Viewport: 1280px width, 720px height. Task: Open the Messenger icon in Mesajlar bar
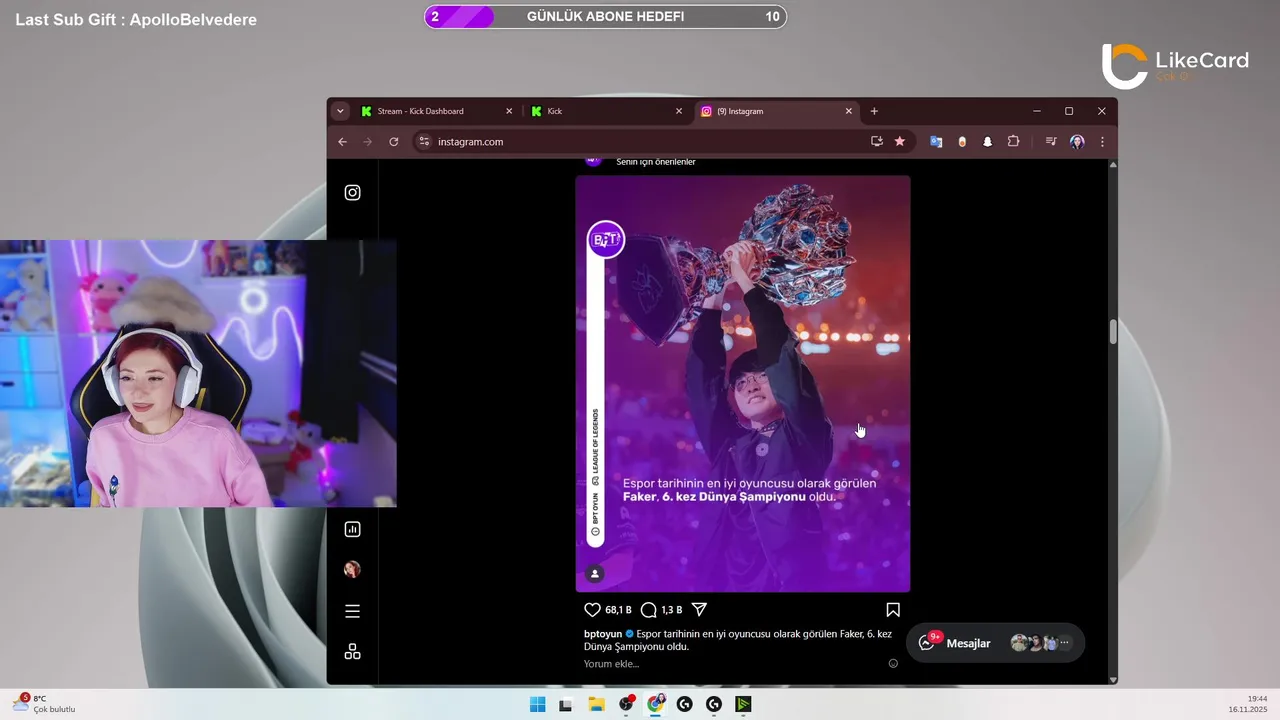pyautogui.click(x=926, y=643)
